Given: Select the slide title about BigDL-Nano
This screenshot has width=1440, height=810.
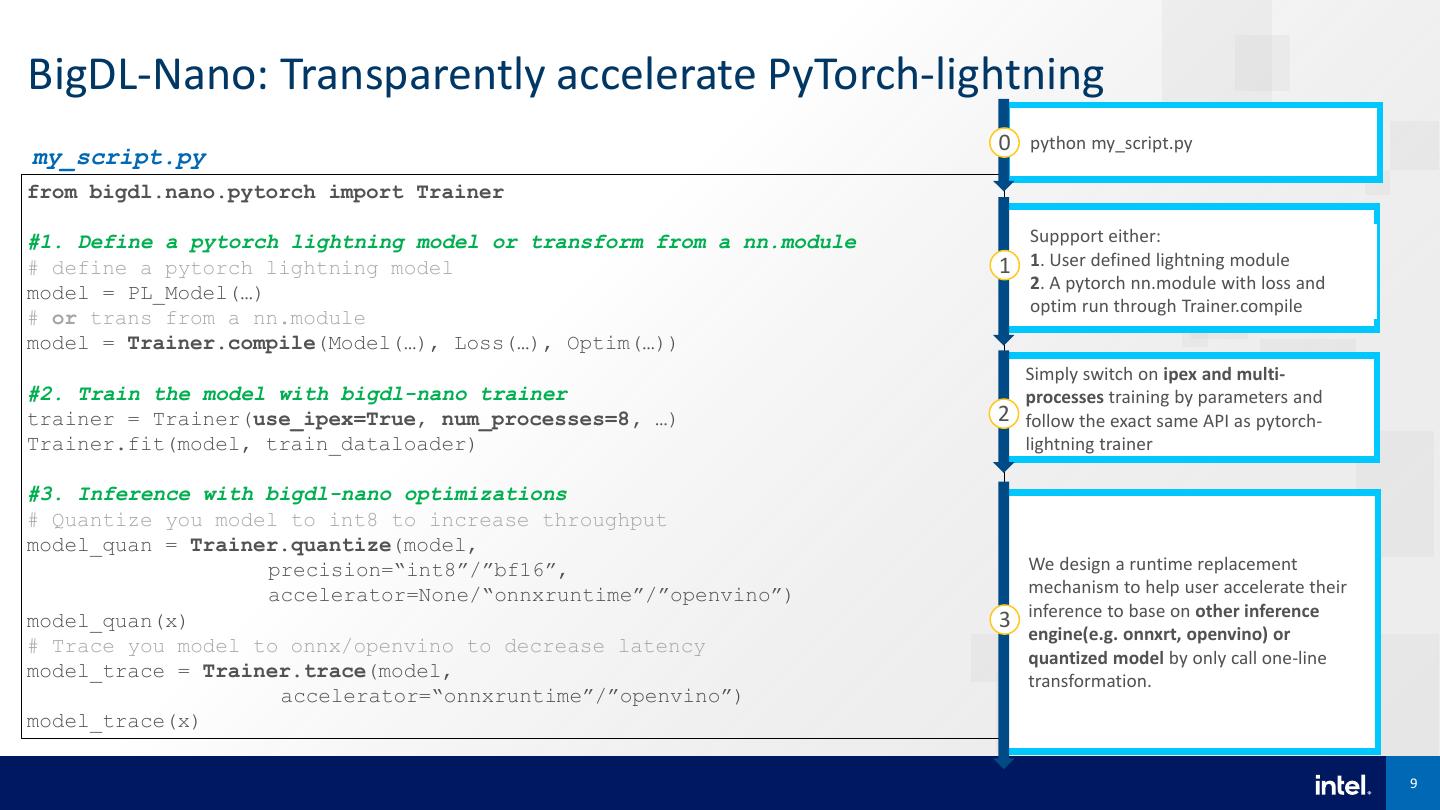Looking at the screenshot, I should click(565, 72).
